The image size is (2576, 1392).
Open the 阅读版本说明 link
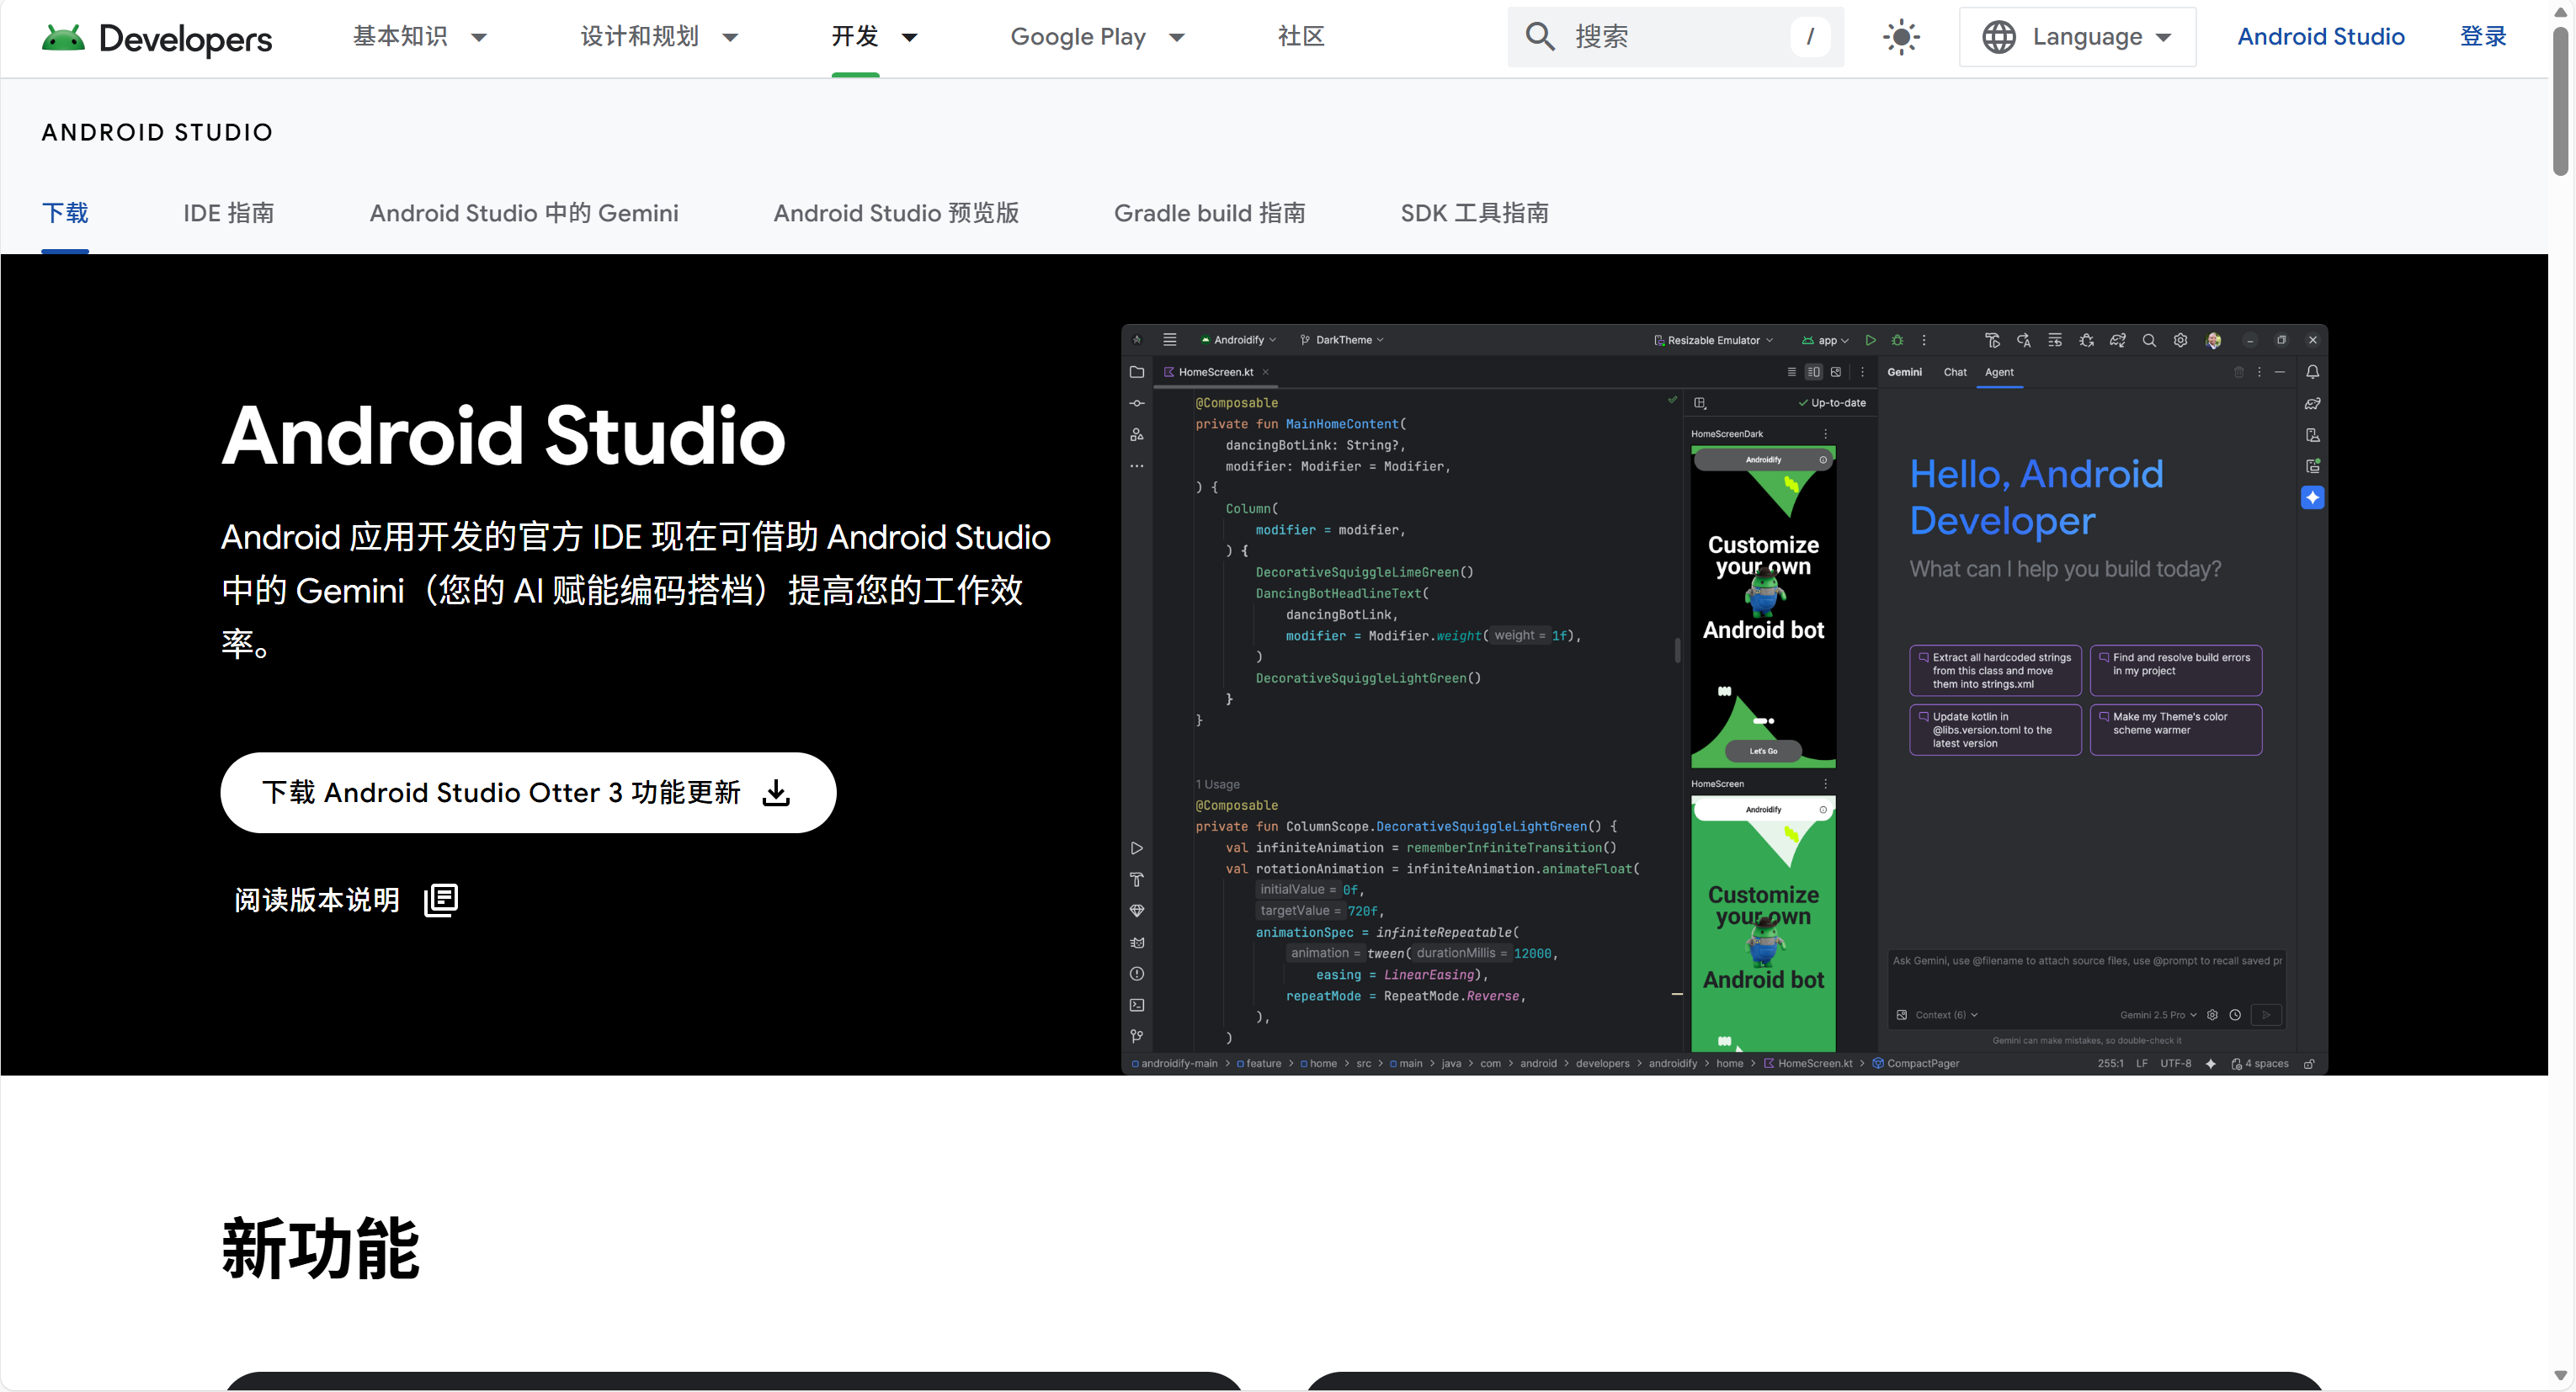coord(316,900)
